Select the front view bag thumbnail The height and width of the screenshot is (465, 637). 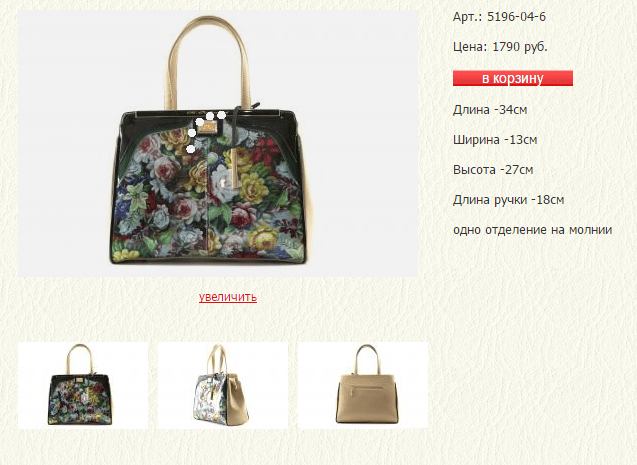click(x=83, y=385)
